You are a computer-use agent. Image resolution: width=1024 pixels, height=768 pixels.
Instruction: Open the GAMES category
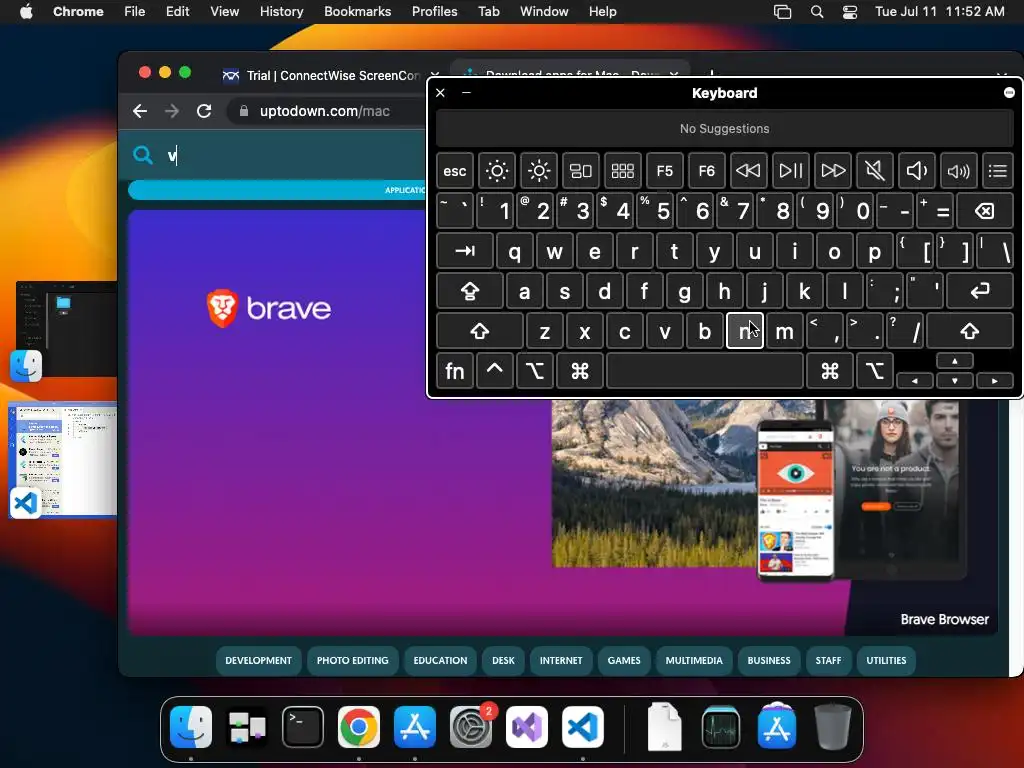(x=624, y=660)
